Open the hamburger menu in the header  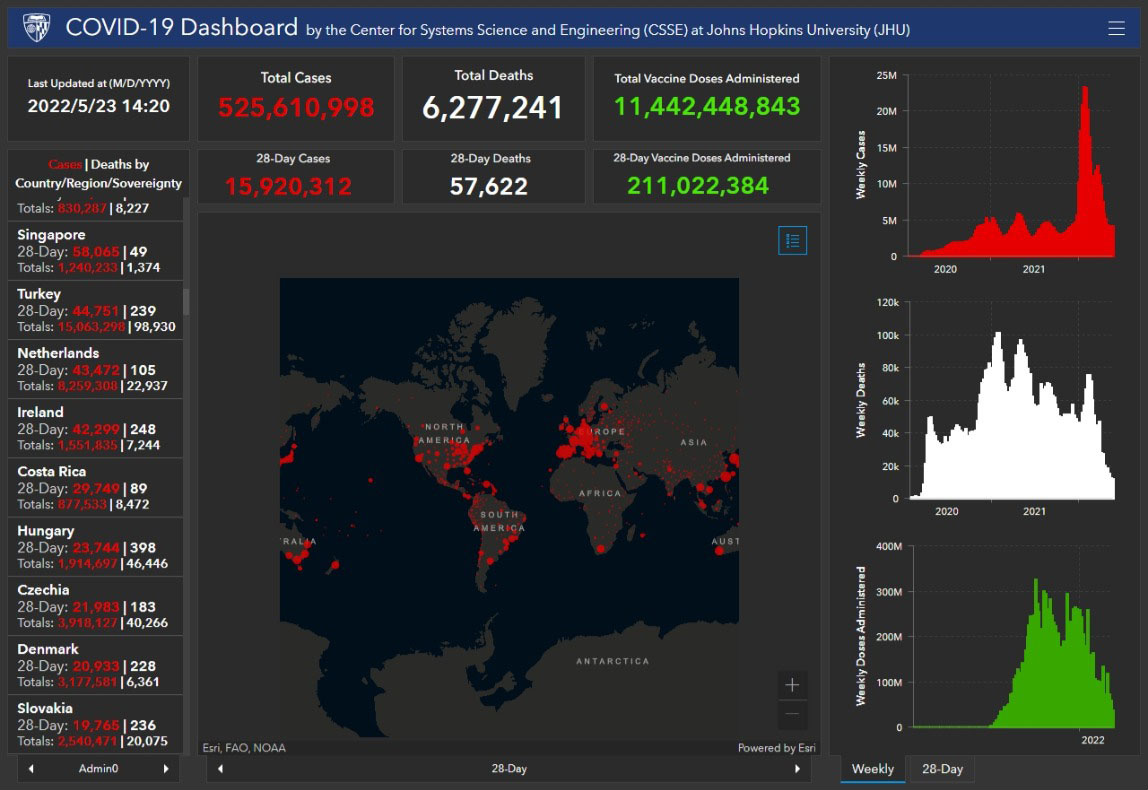pyautogui.click(x=1116, y=29)
